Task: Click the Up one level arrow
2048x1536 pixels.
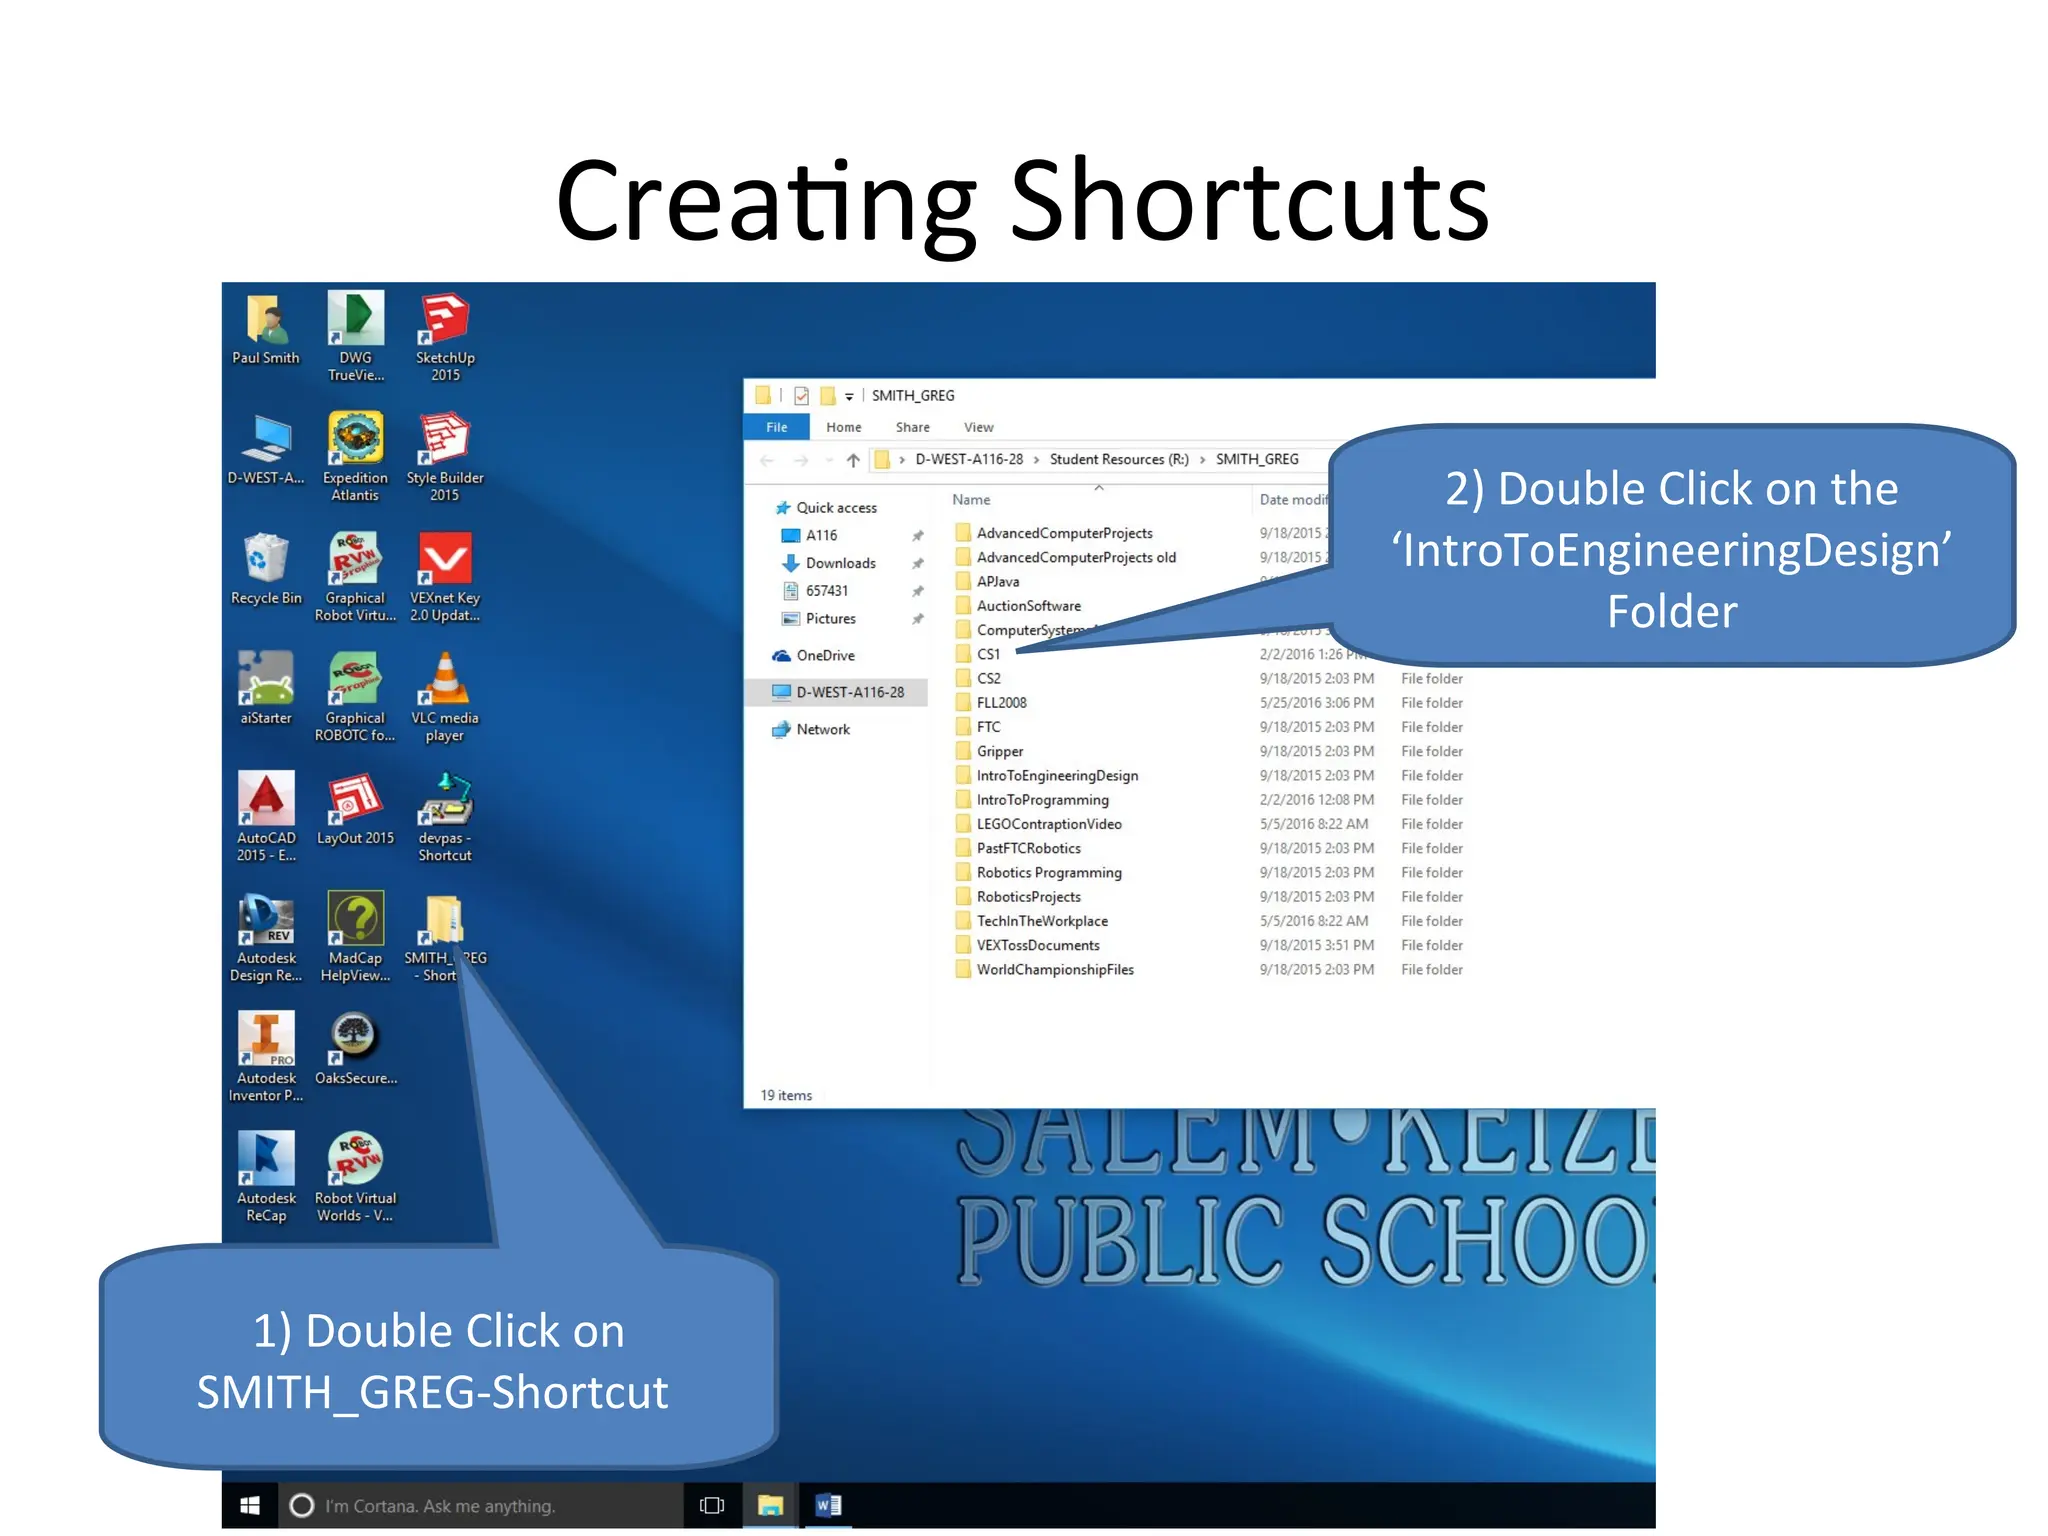Action: (853, 460)
